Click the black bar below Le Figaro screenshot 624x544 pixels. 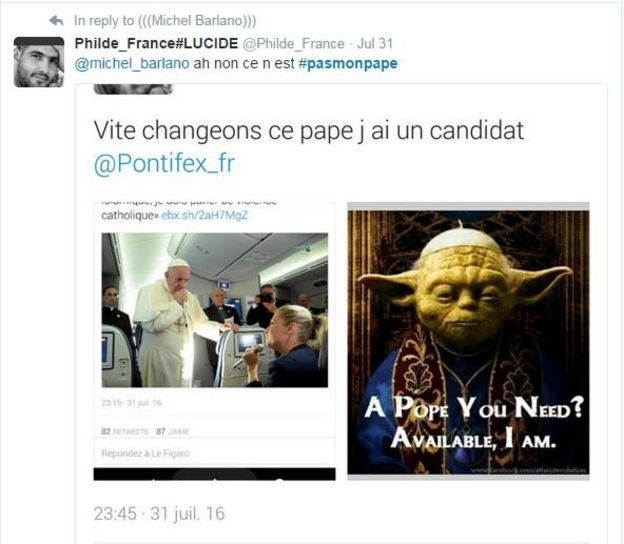(214, 474)
